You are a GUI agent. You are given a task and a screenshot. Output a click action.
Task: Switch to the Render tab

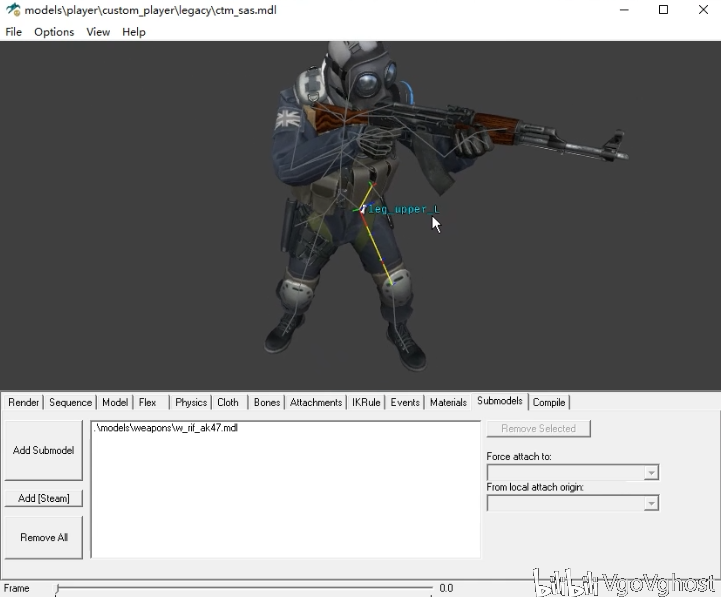(23, 402)
